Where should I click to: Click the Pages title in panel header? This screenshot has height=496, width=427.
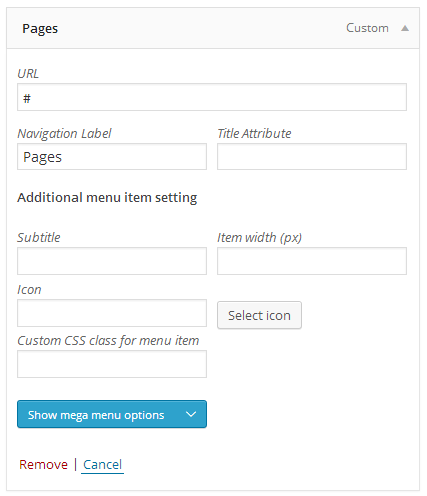point(40,29)
